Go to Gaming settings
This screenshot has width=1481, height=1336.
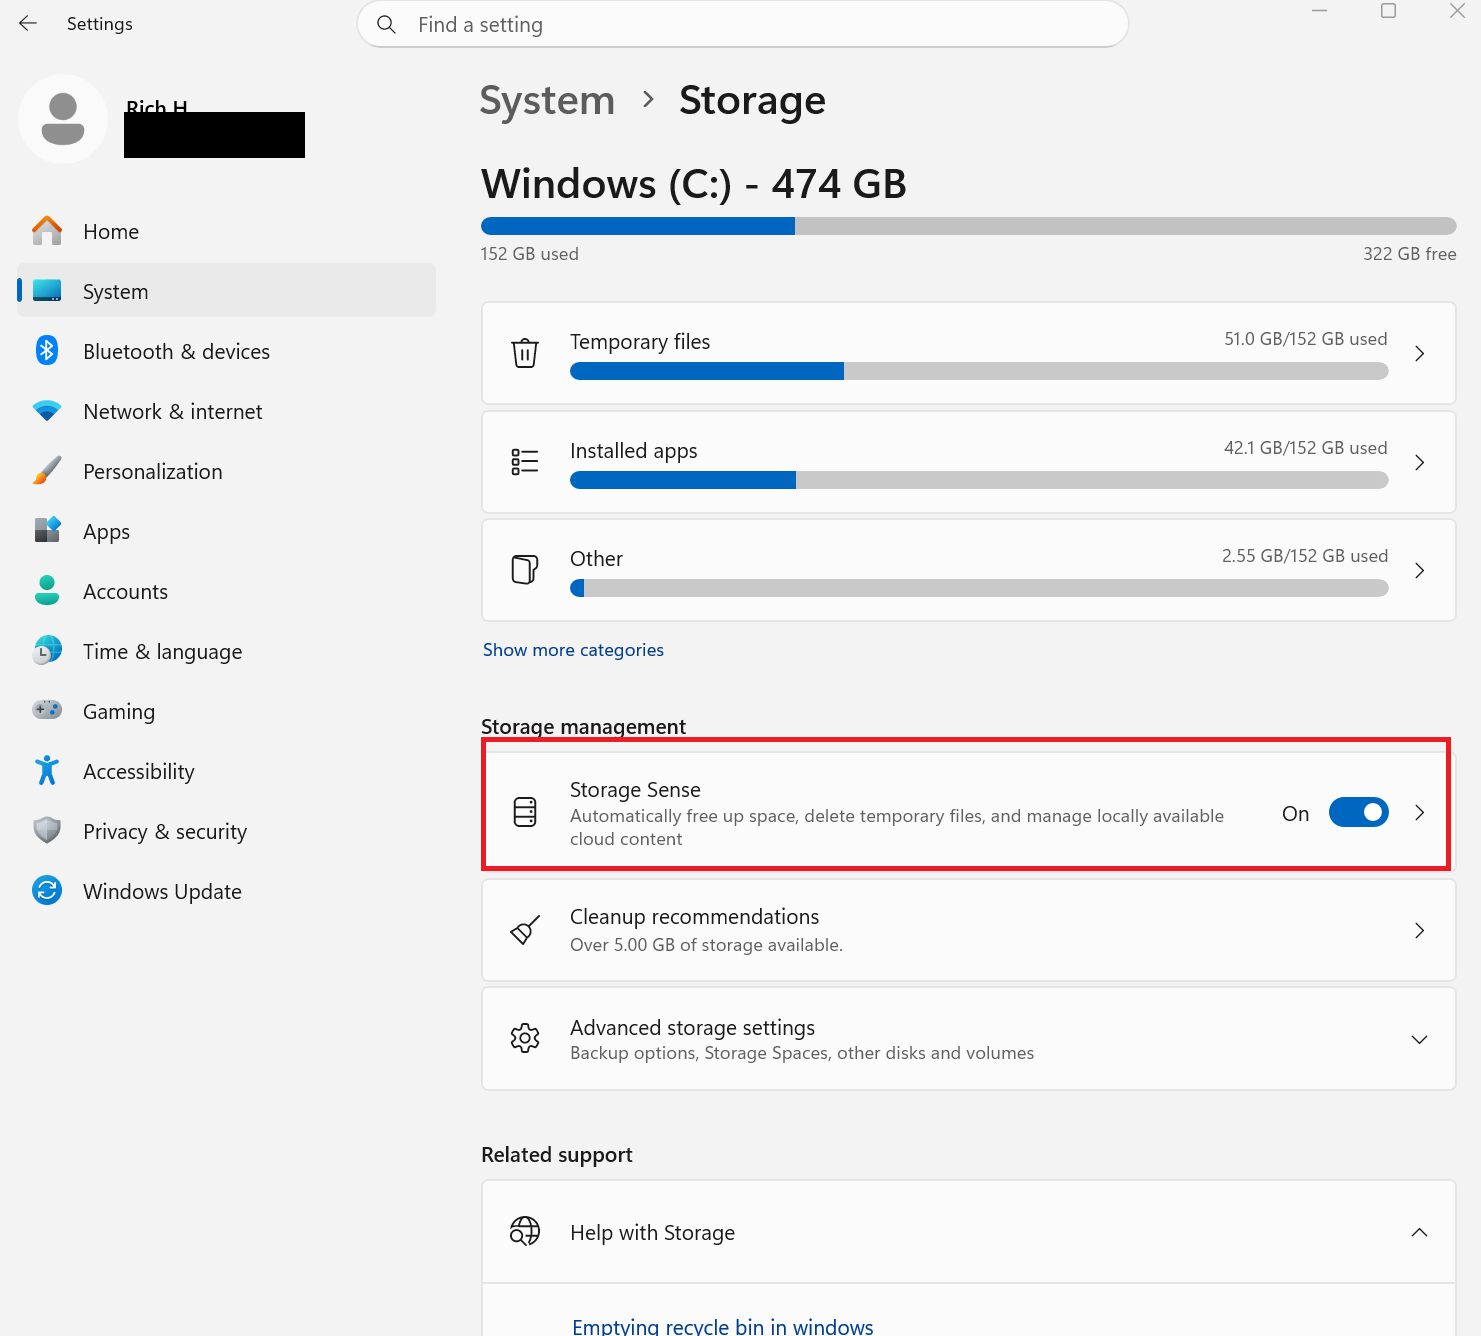click(227, 711)
